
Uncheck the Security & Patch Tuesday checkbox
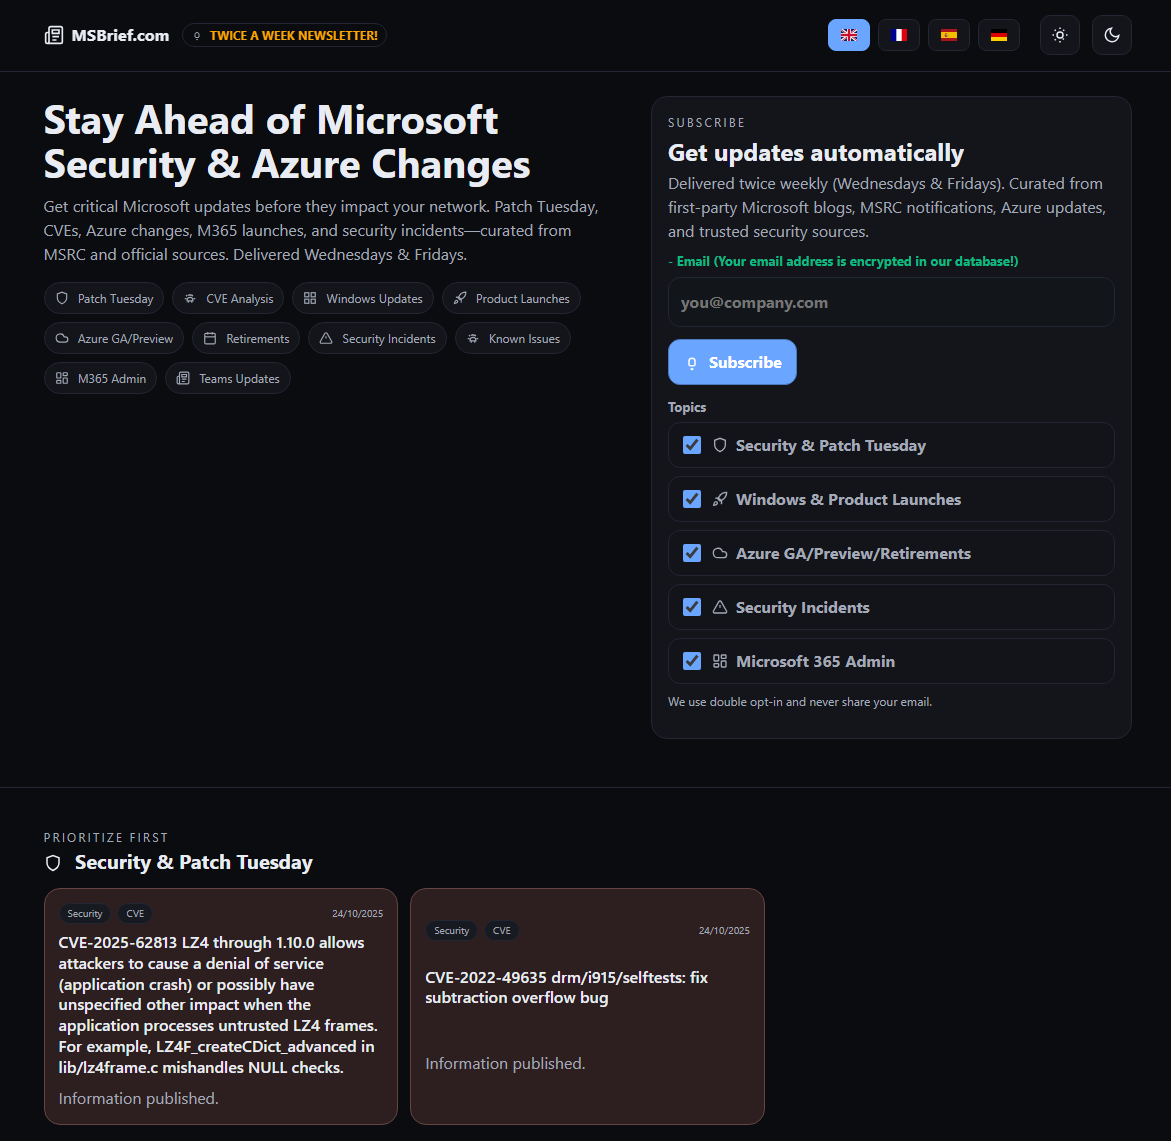tap(691, 445)
